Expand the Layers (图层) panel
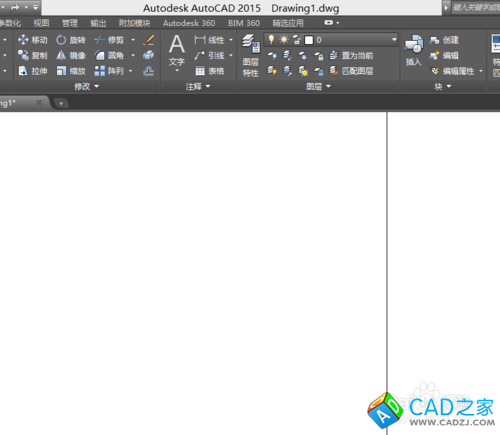Screen dimensions: 500x435 tap(318, 86)
